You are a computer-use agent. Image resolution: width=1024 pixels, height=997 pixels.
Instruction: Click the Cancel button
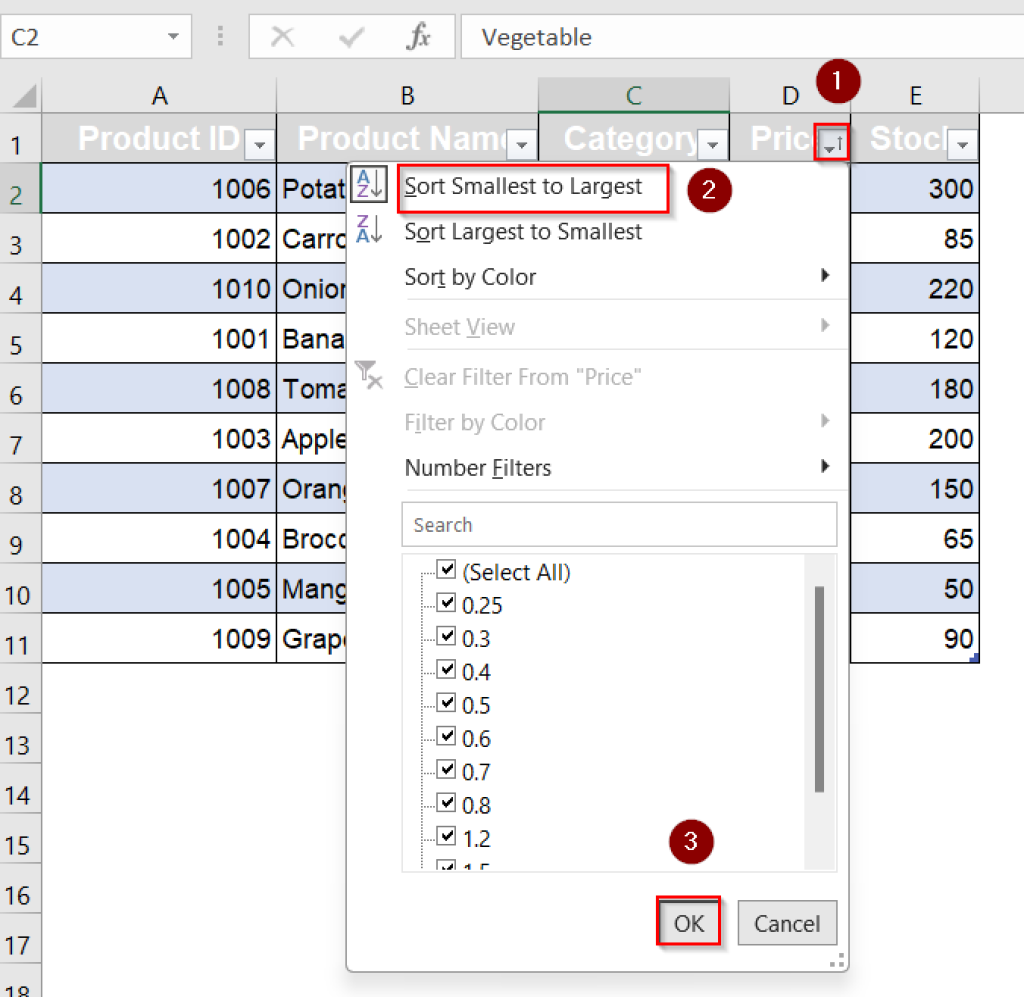pos(787,922)
